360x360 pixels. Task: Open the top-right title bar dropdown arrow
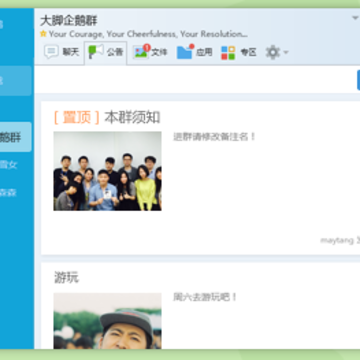coord(355,18)
